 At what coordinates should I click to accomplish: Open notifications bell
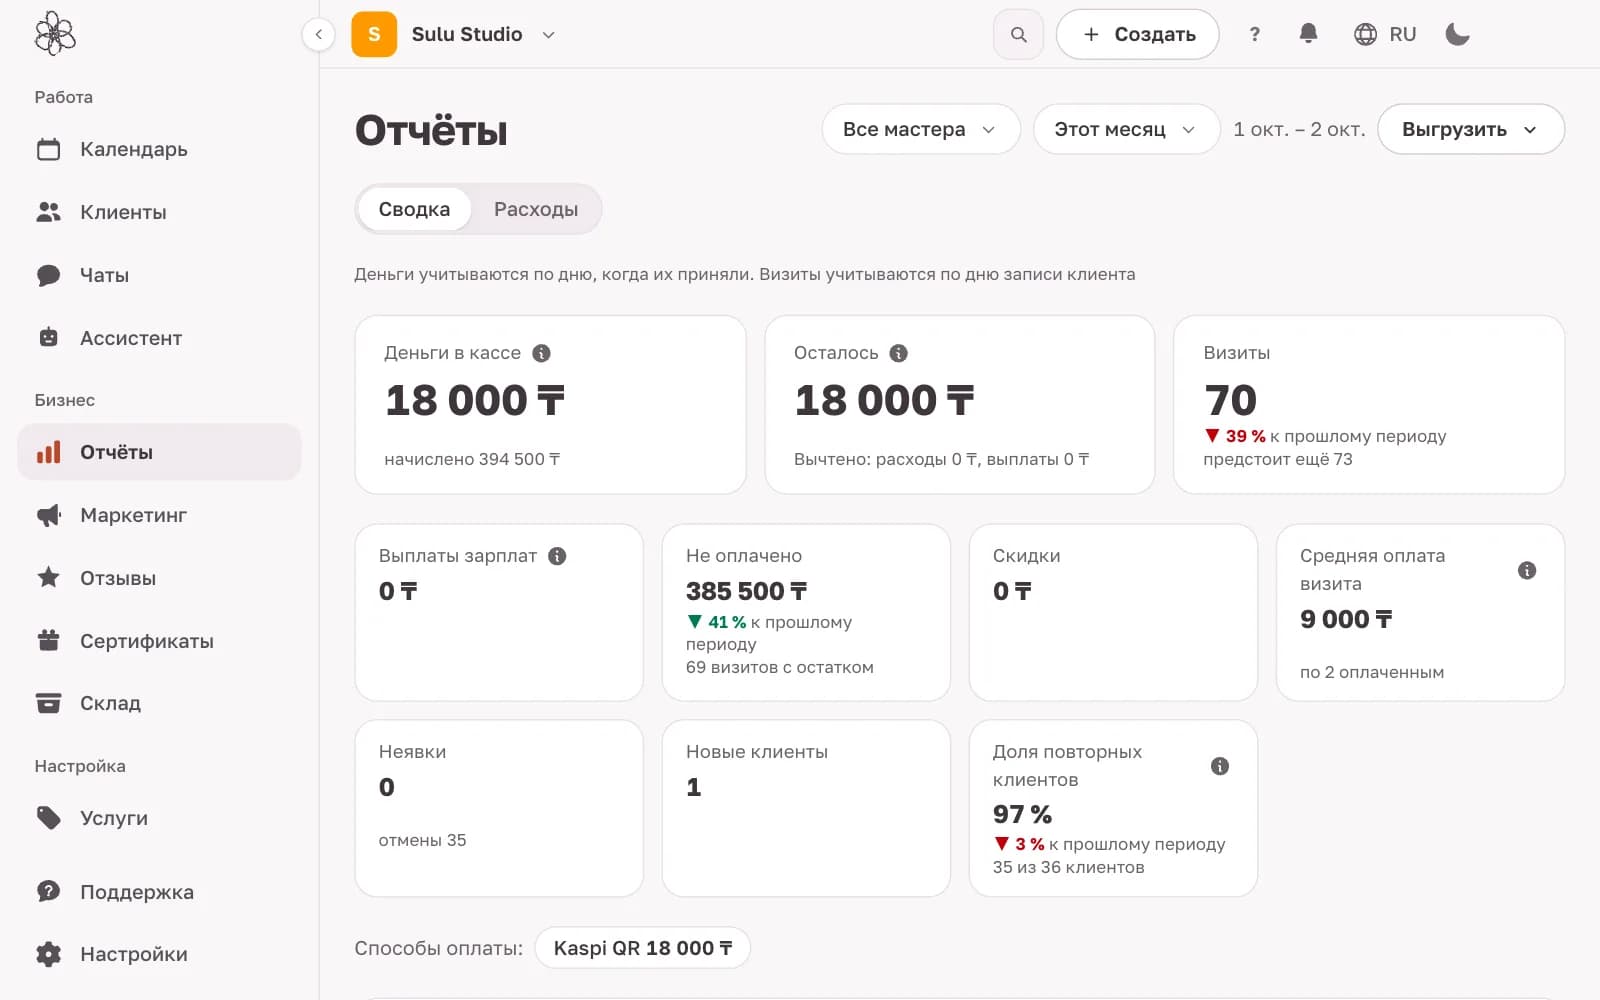[x=1308, y=34]
